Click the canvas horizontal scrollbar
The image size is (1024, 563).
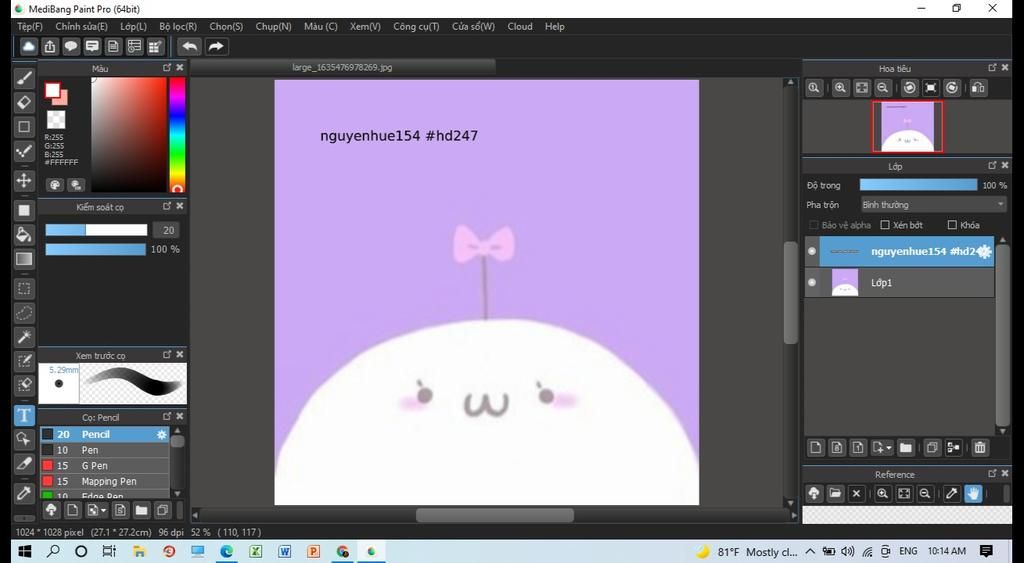click(494, 515)
